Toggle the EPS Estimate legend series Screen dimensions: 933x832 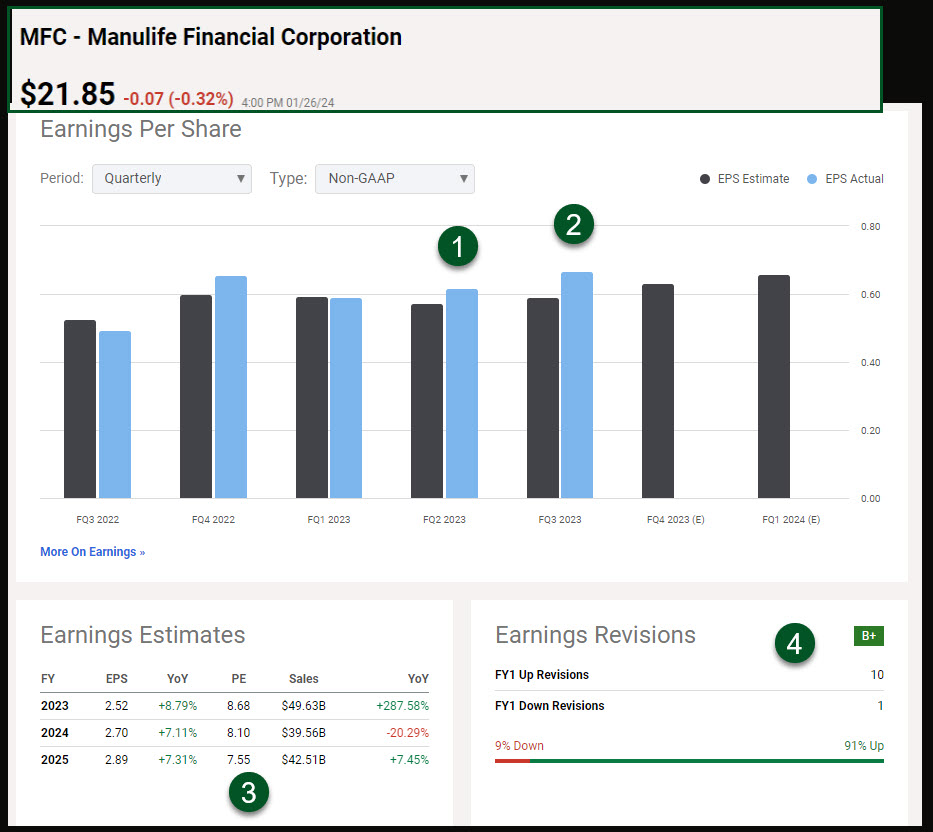click(745, 179)
